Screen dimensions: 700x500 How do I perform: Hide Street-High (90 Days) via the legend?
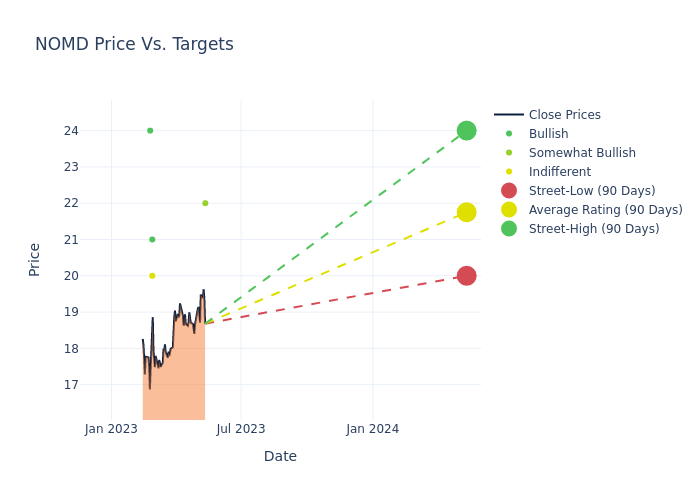tap(593, 229)
